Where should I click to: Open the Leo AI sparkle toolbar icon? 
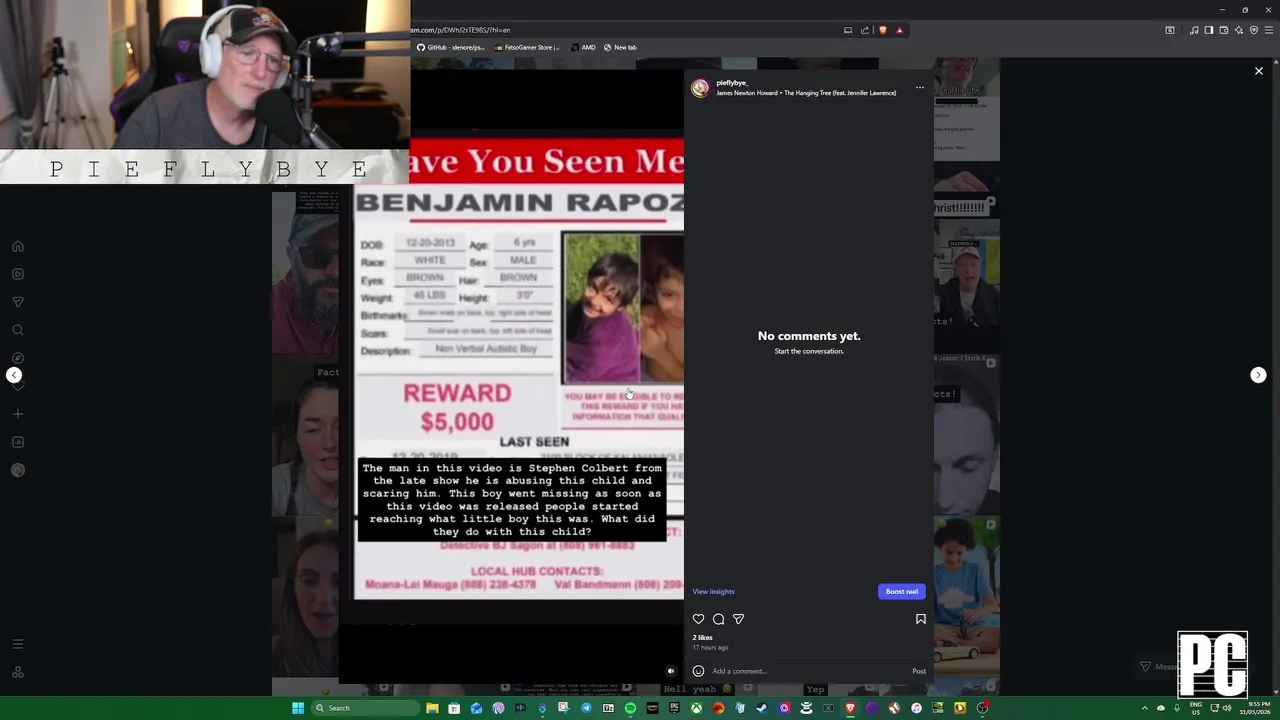[x=1239, y=30]
